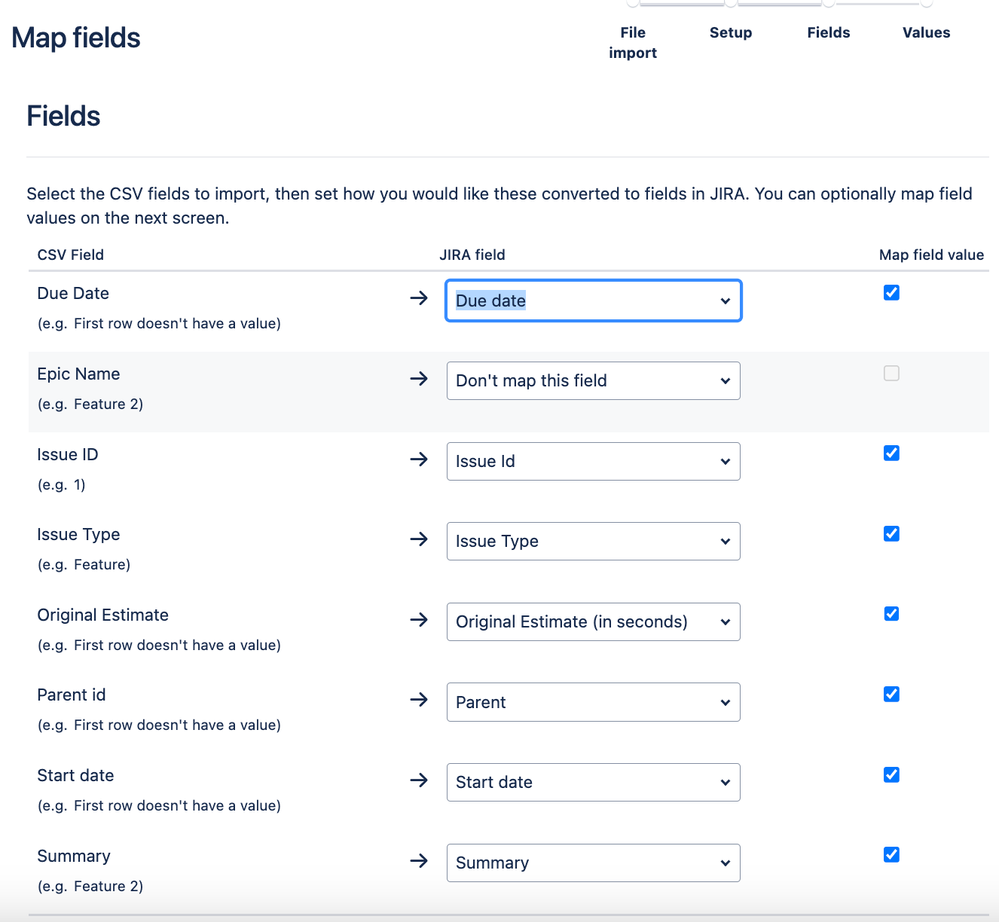Uncheck map field value for Start date
Image resolution: width=999 pixels, height=922 pixels.
pyautogui.click(x=891, y=775)
